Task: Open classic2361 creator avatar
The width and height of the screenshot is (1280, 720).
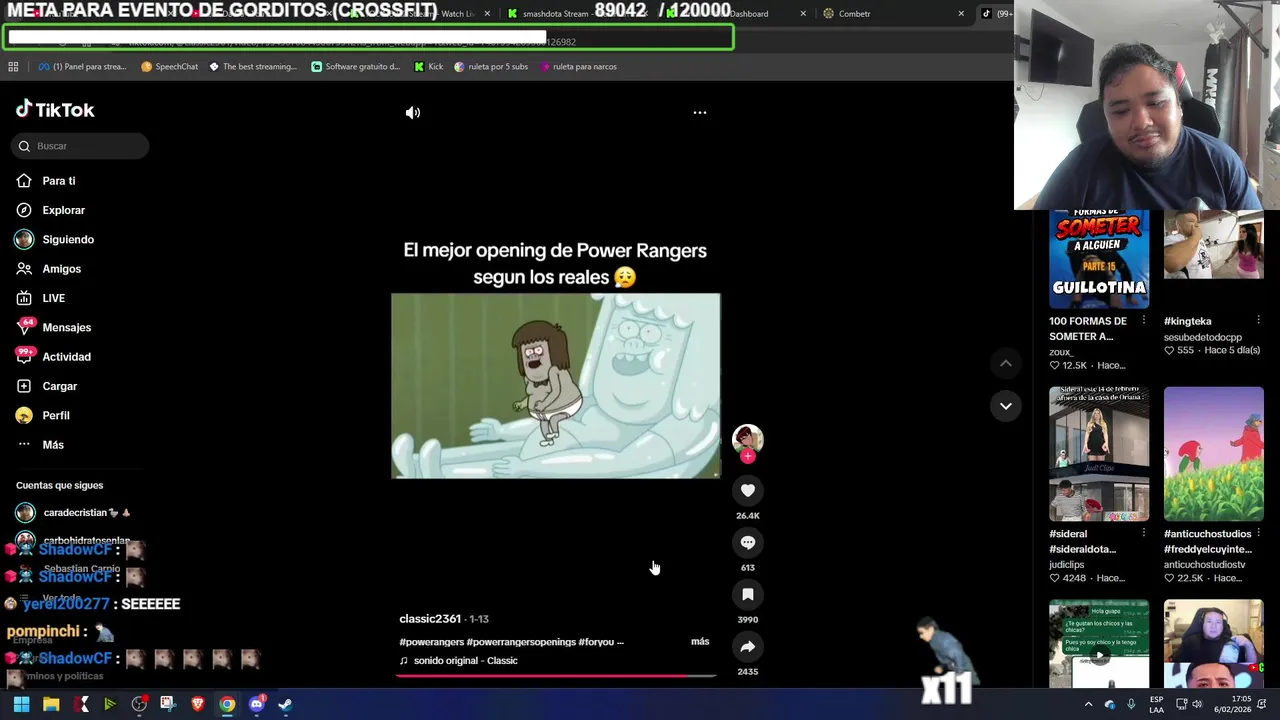Action: pyautogui.click(x=747, y=439)
